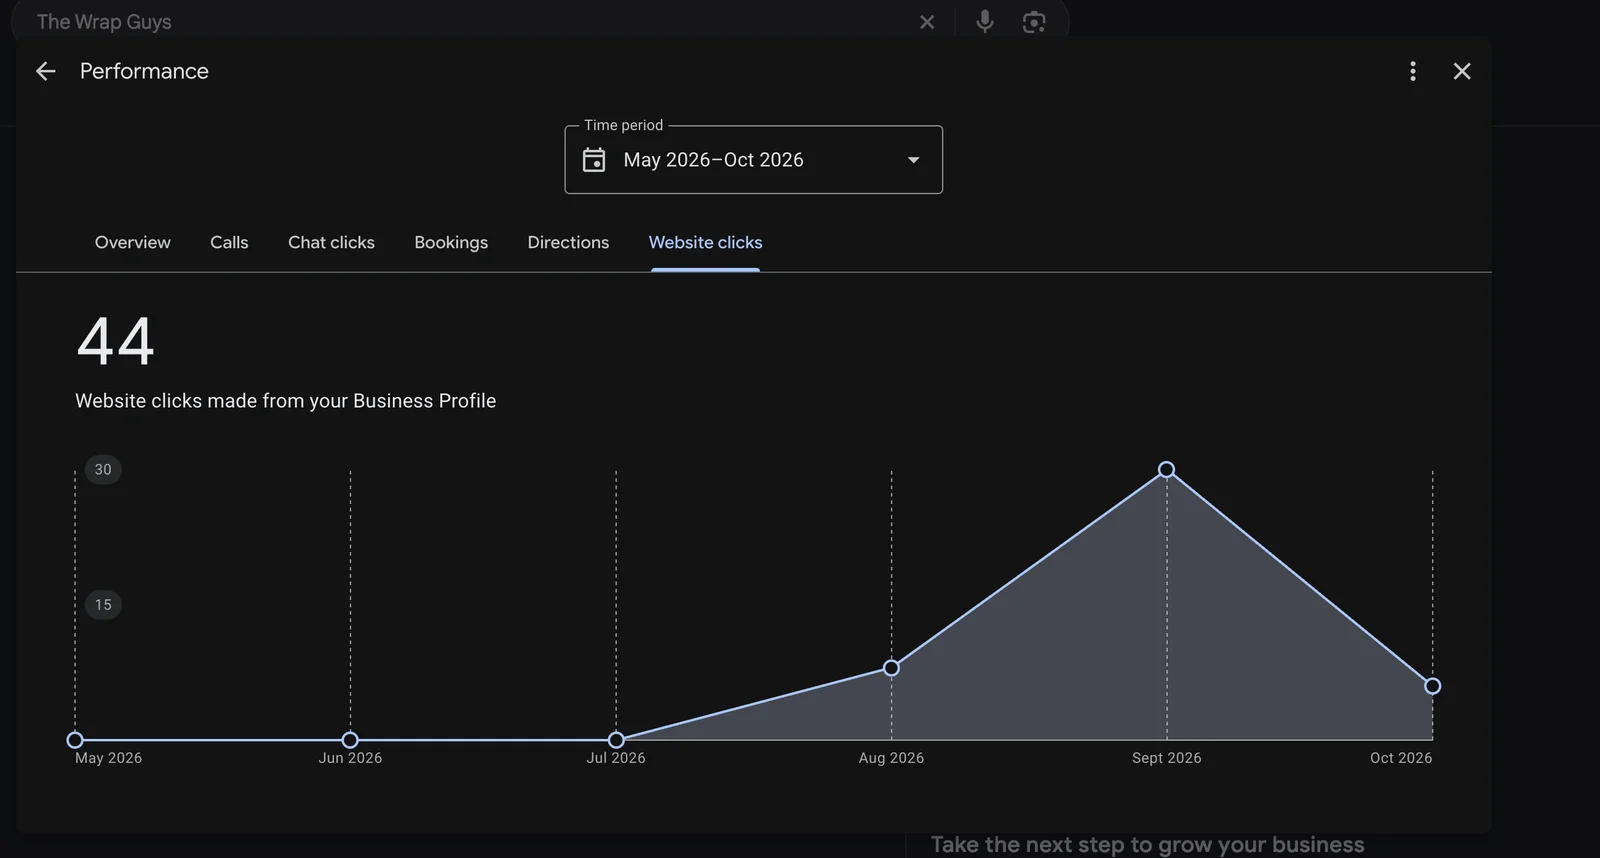The image size is (1600, 858).
Task: Click the Oct 2026 data point
Action: [1432, 686]
